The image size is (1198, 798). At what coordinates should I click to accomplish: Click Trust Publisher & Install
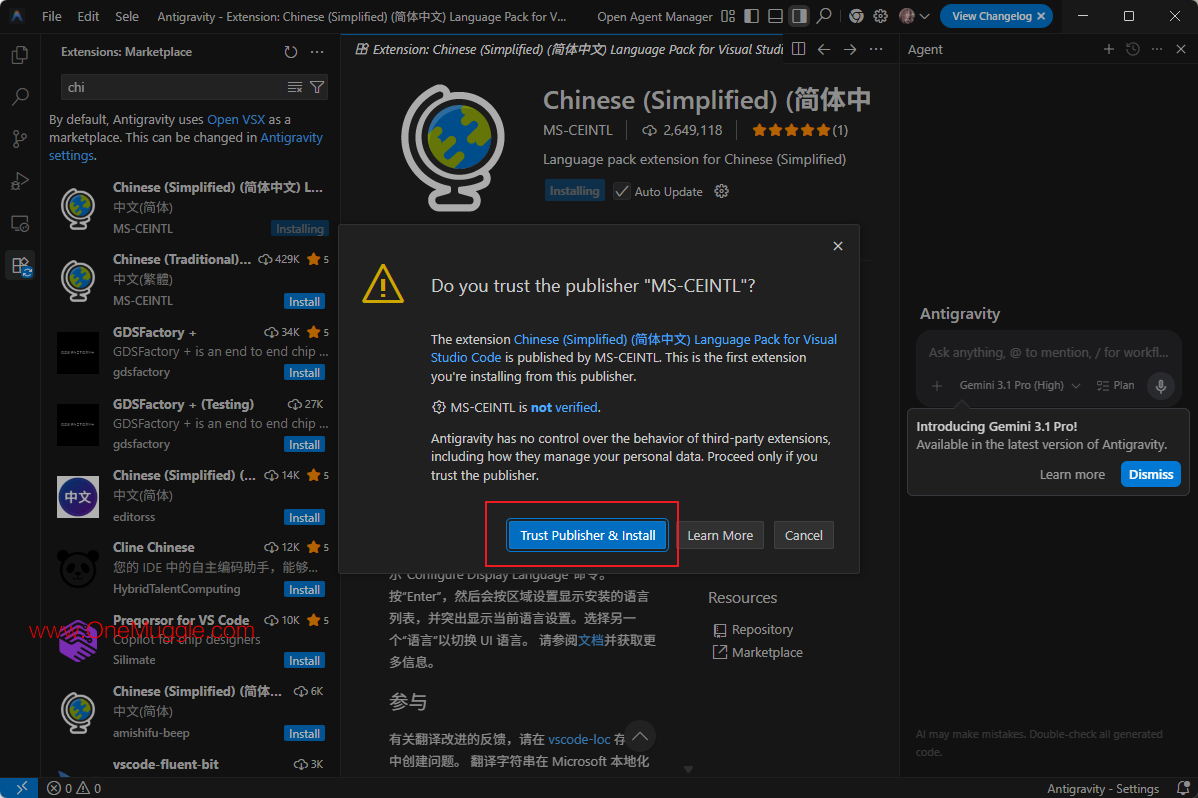[x=588, y=535]
